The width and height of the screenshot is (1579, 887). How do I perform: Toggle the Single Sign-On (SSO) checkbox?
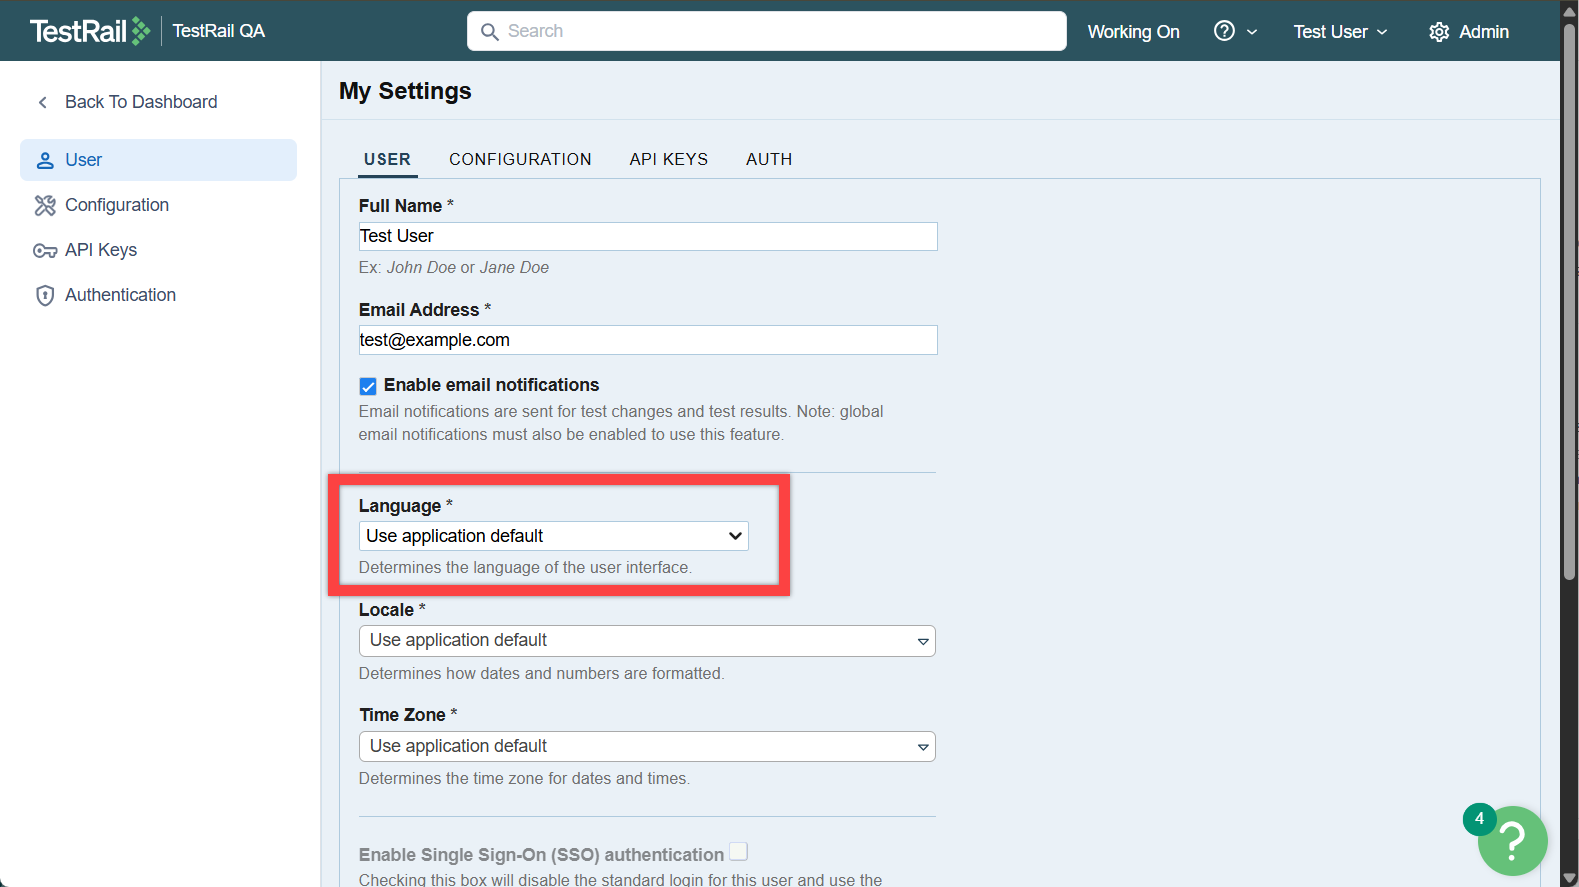point(738,852)
